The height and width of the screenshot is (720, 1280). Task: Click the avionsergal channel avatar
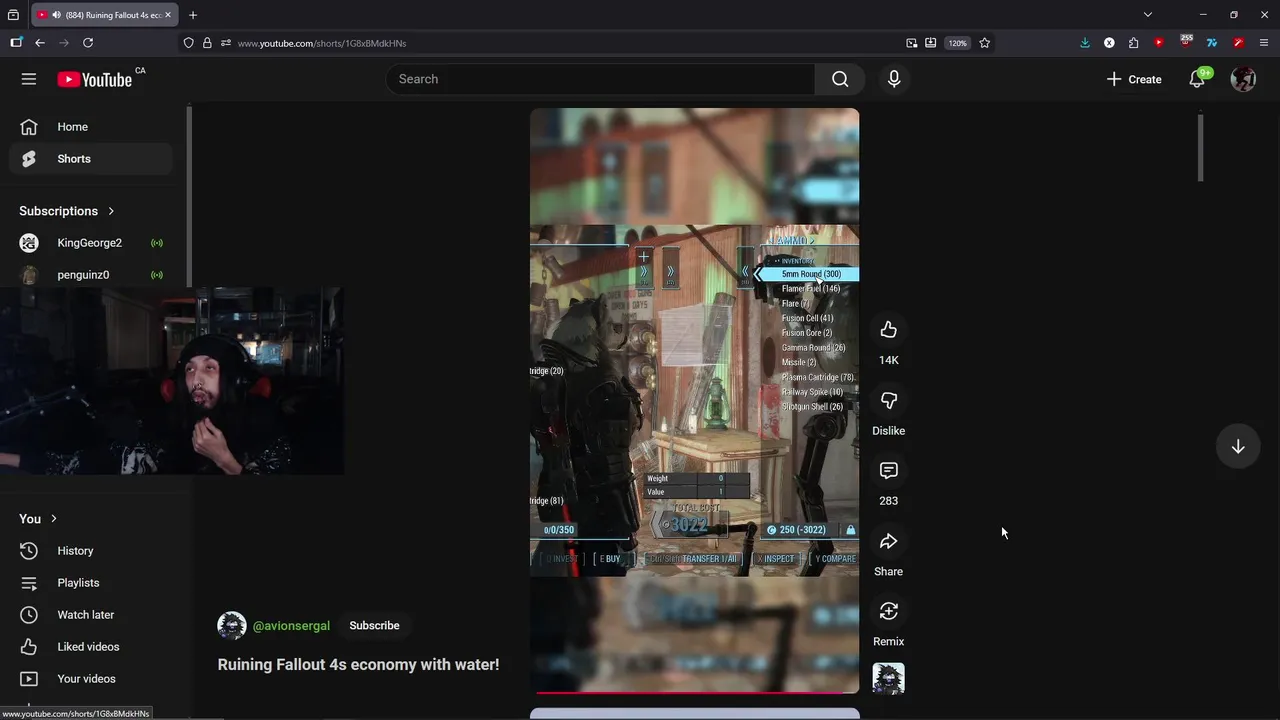232,626
